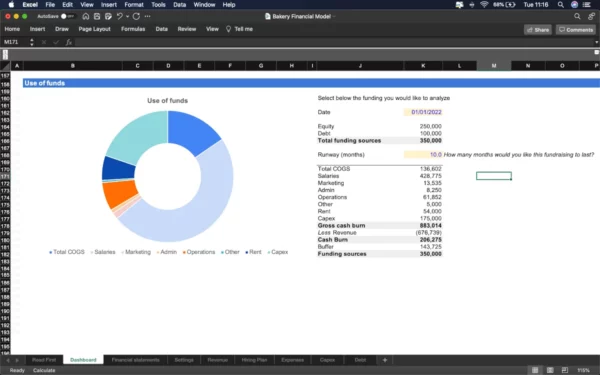
Task: Open the more toolbar options ellipsis
Action: tap(147, 16)
